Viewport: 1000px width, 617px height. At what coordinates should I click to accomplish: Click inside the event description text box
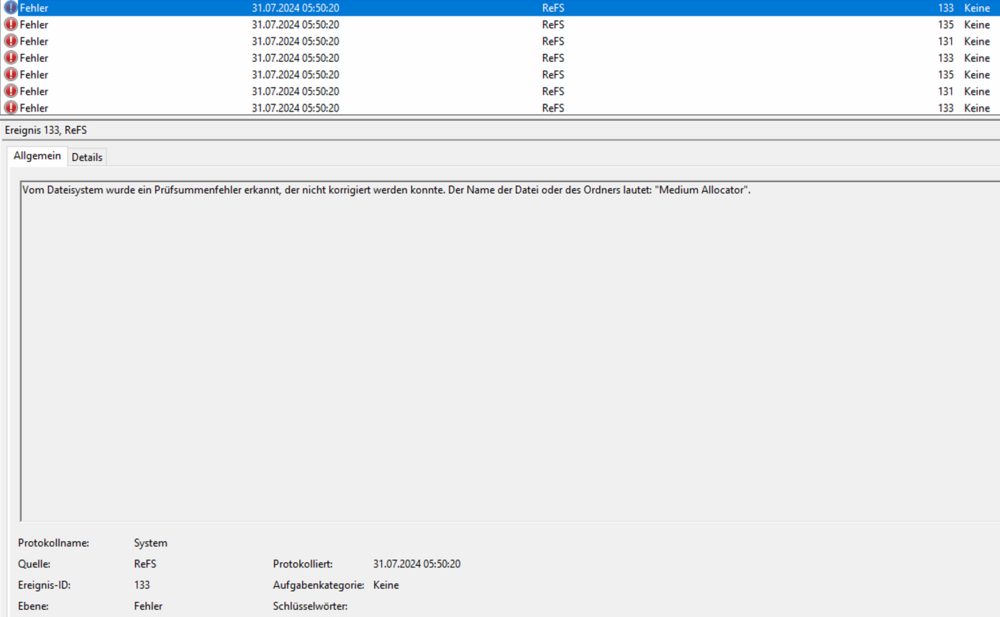pyautogui.click(x=500, y=350)
